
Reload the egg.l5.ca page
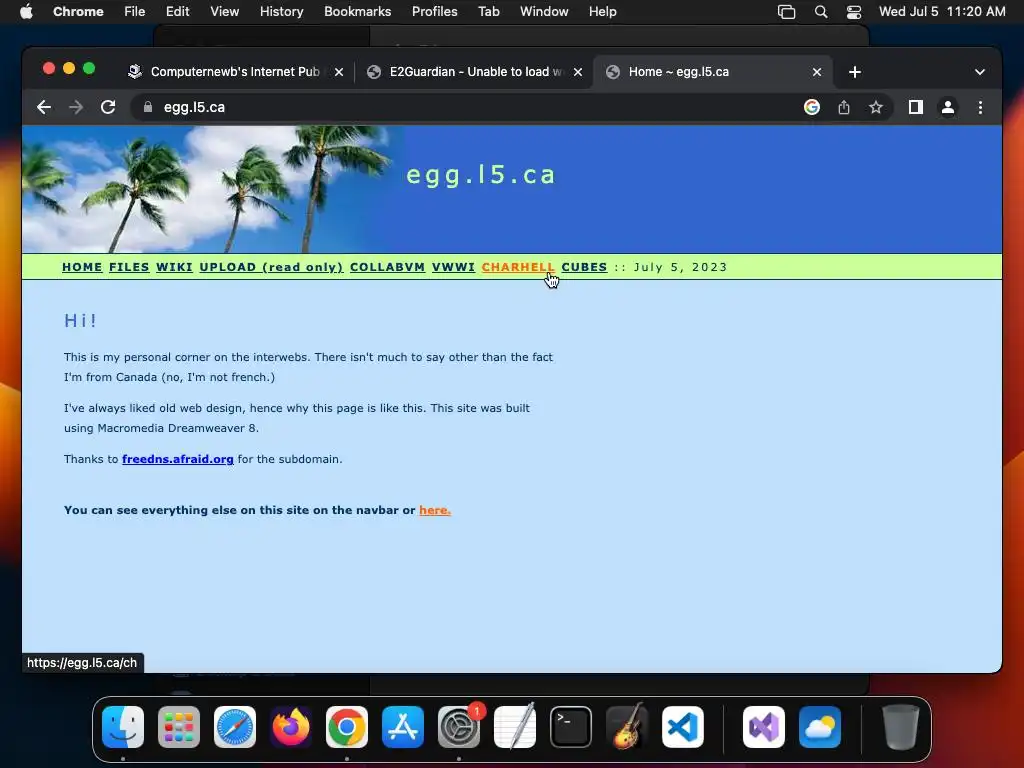tap(108, 107)
